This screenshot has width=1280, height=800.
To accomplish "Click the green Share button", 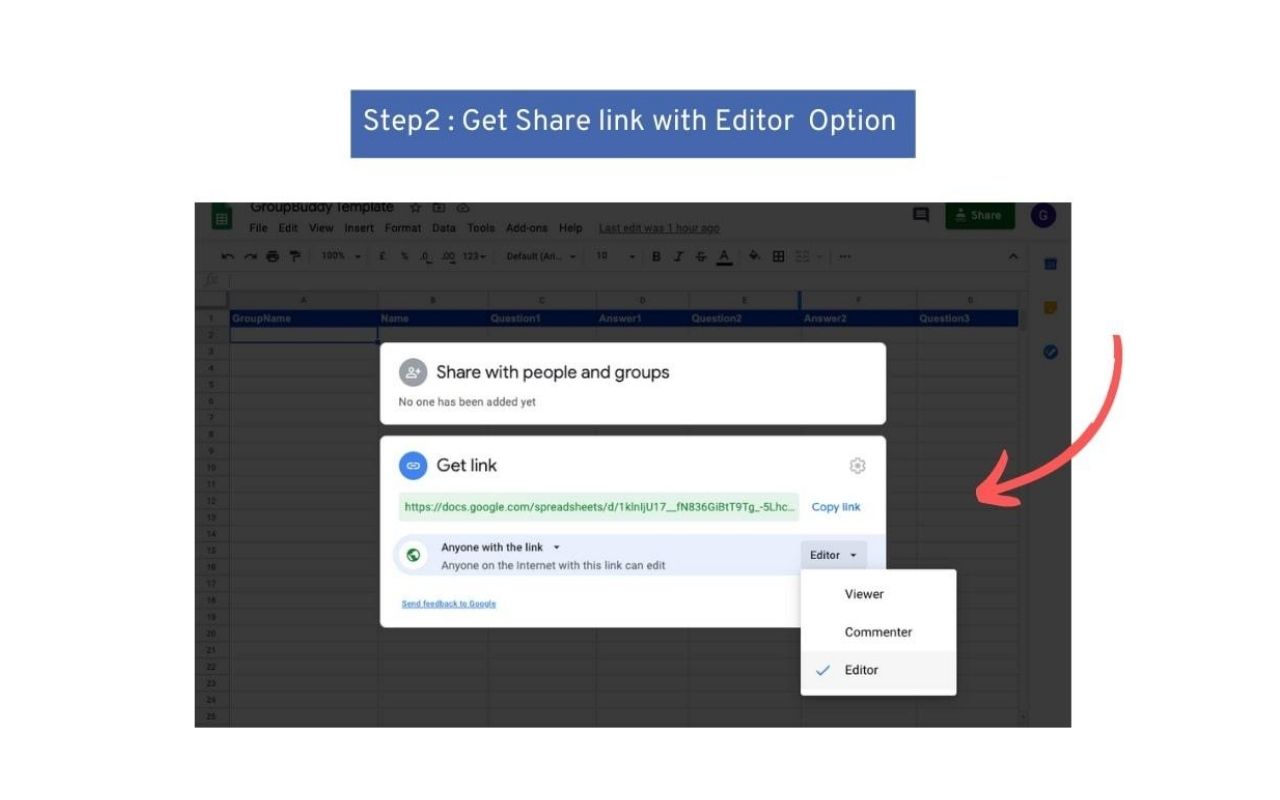I will tap(980, 215).
